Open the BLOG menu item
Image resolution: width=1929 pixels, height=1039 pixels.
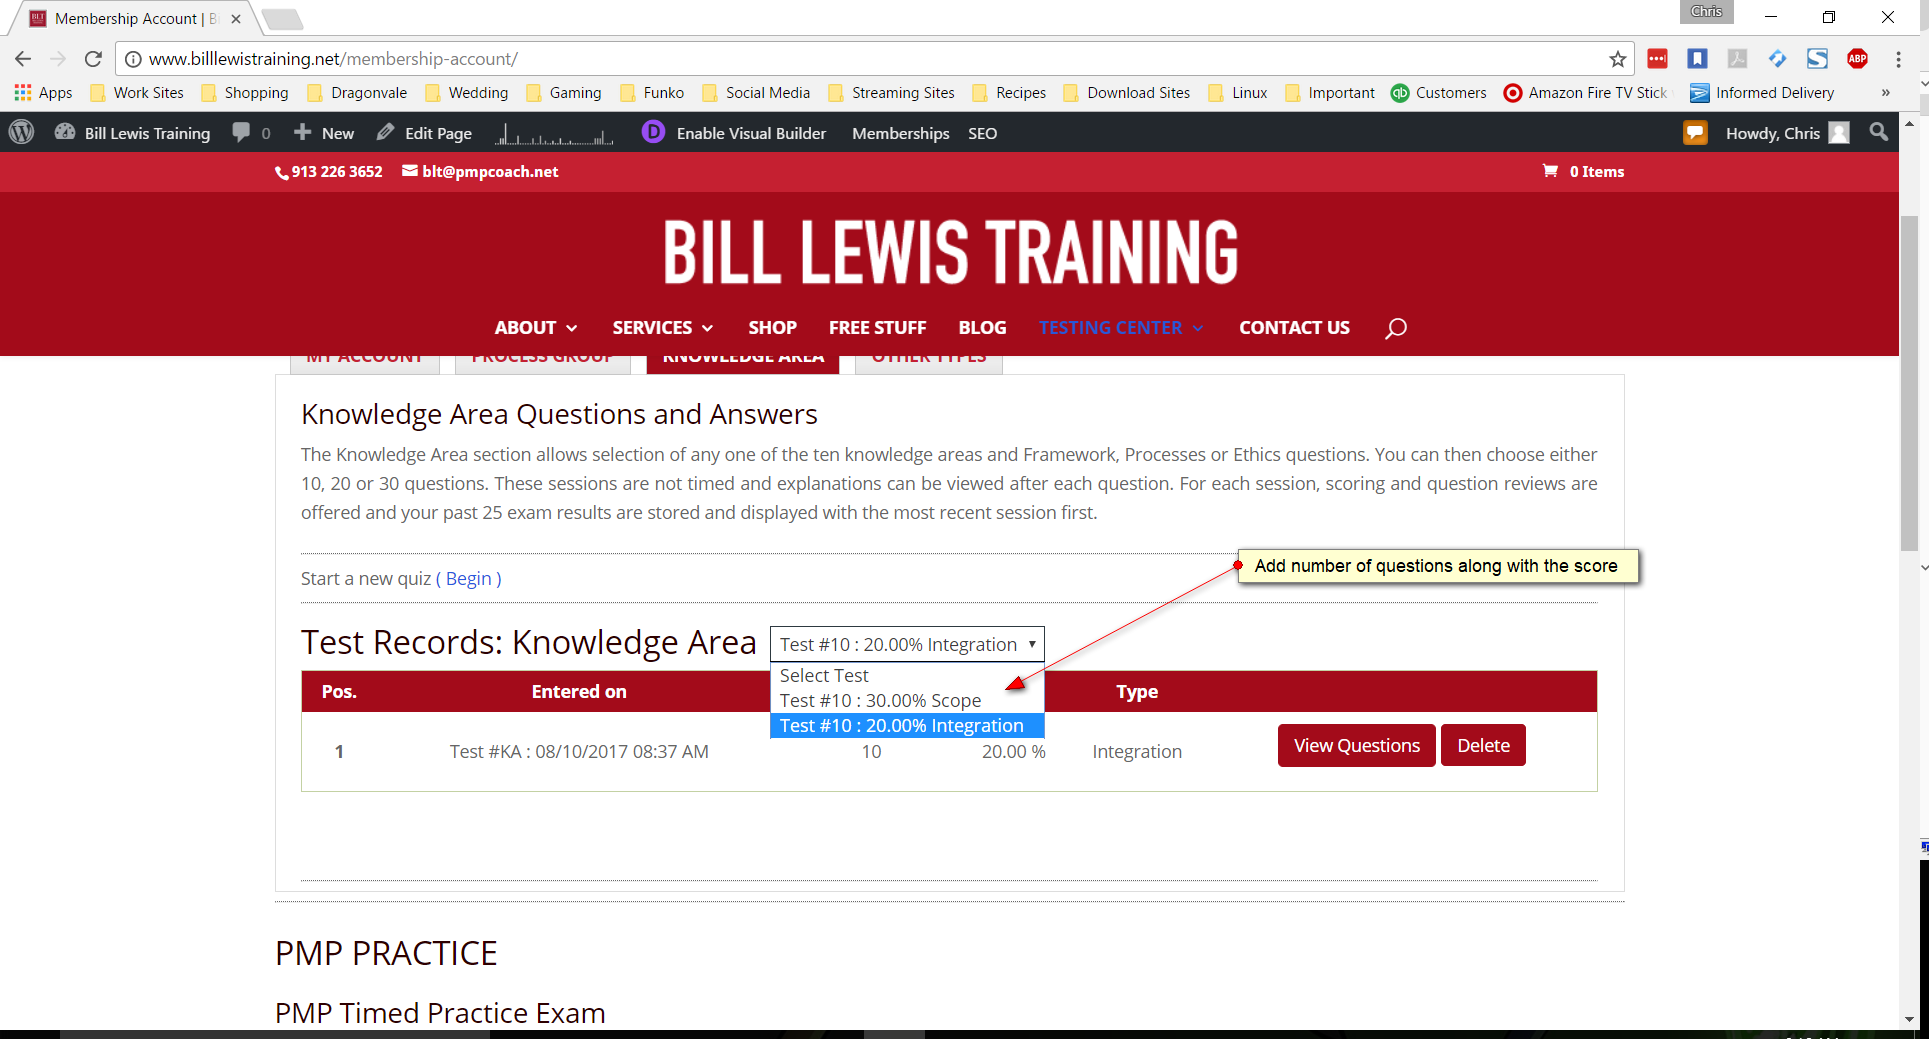(982, 328)
